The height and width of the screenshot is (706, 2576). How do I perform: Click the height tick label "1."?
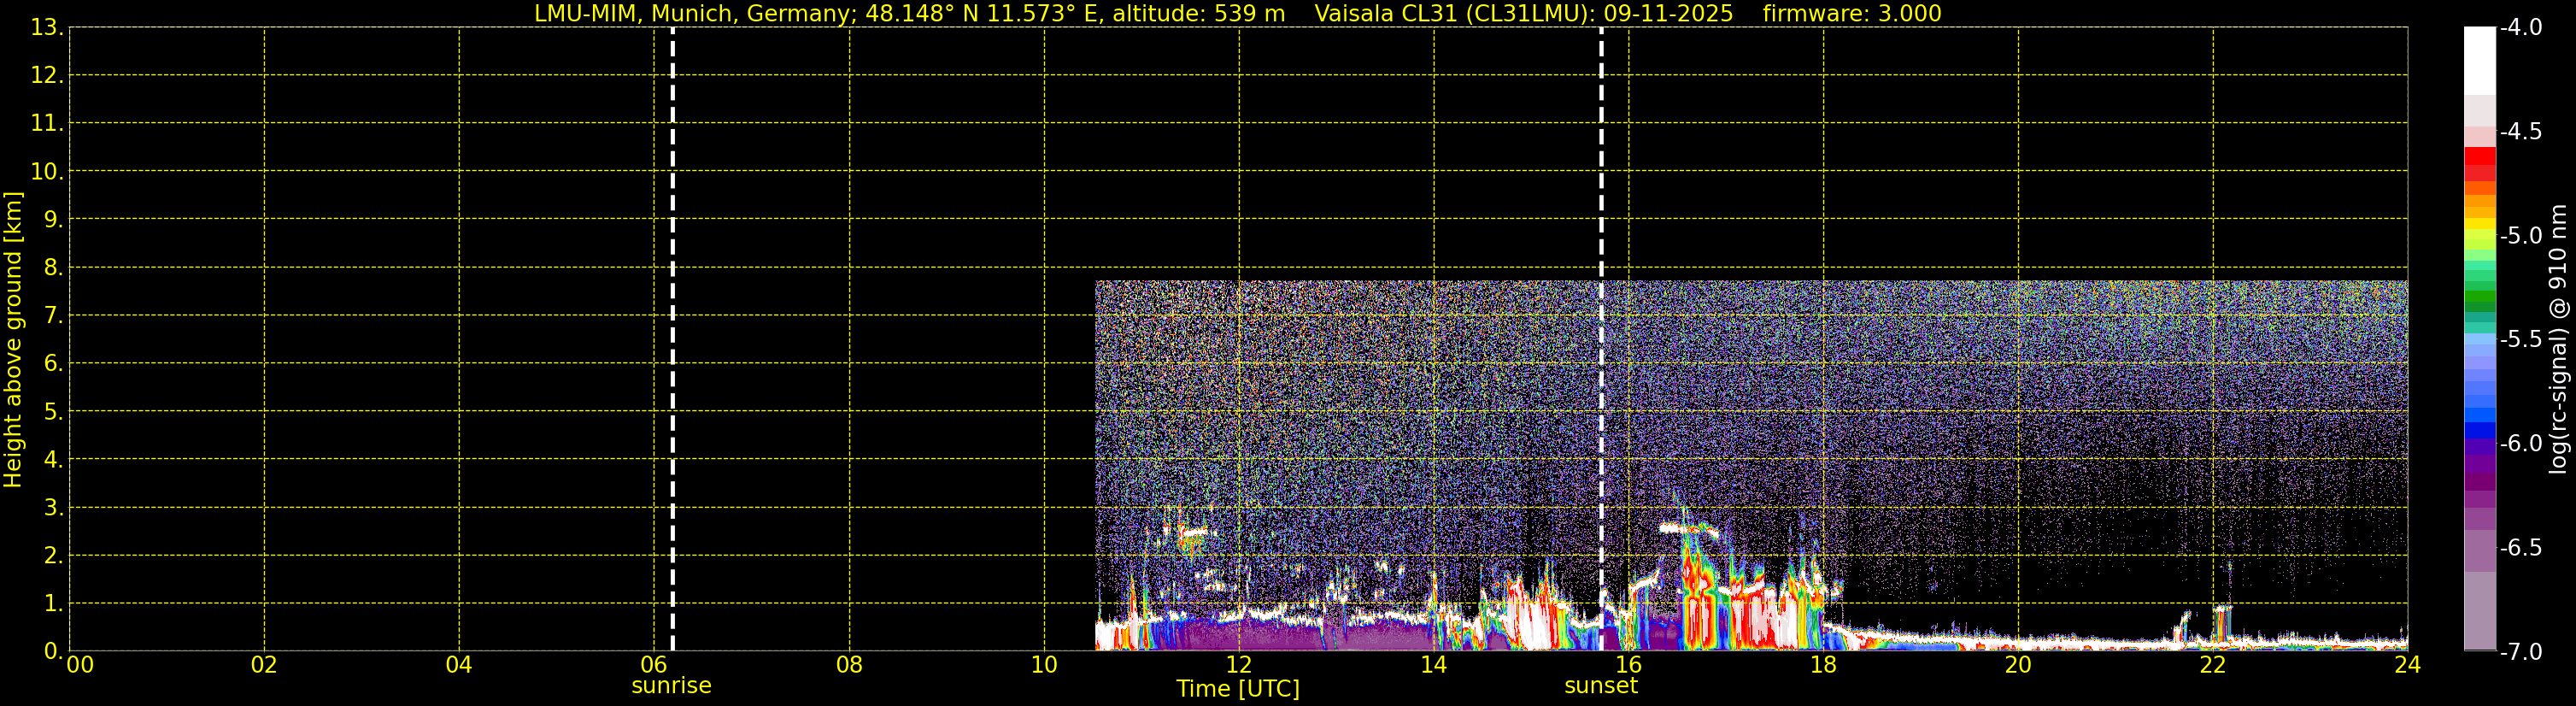(53, 604)
